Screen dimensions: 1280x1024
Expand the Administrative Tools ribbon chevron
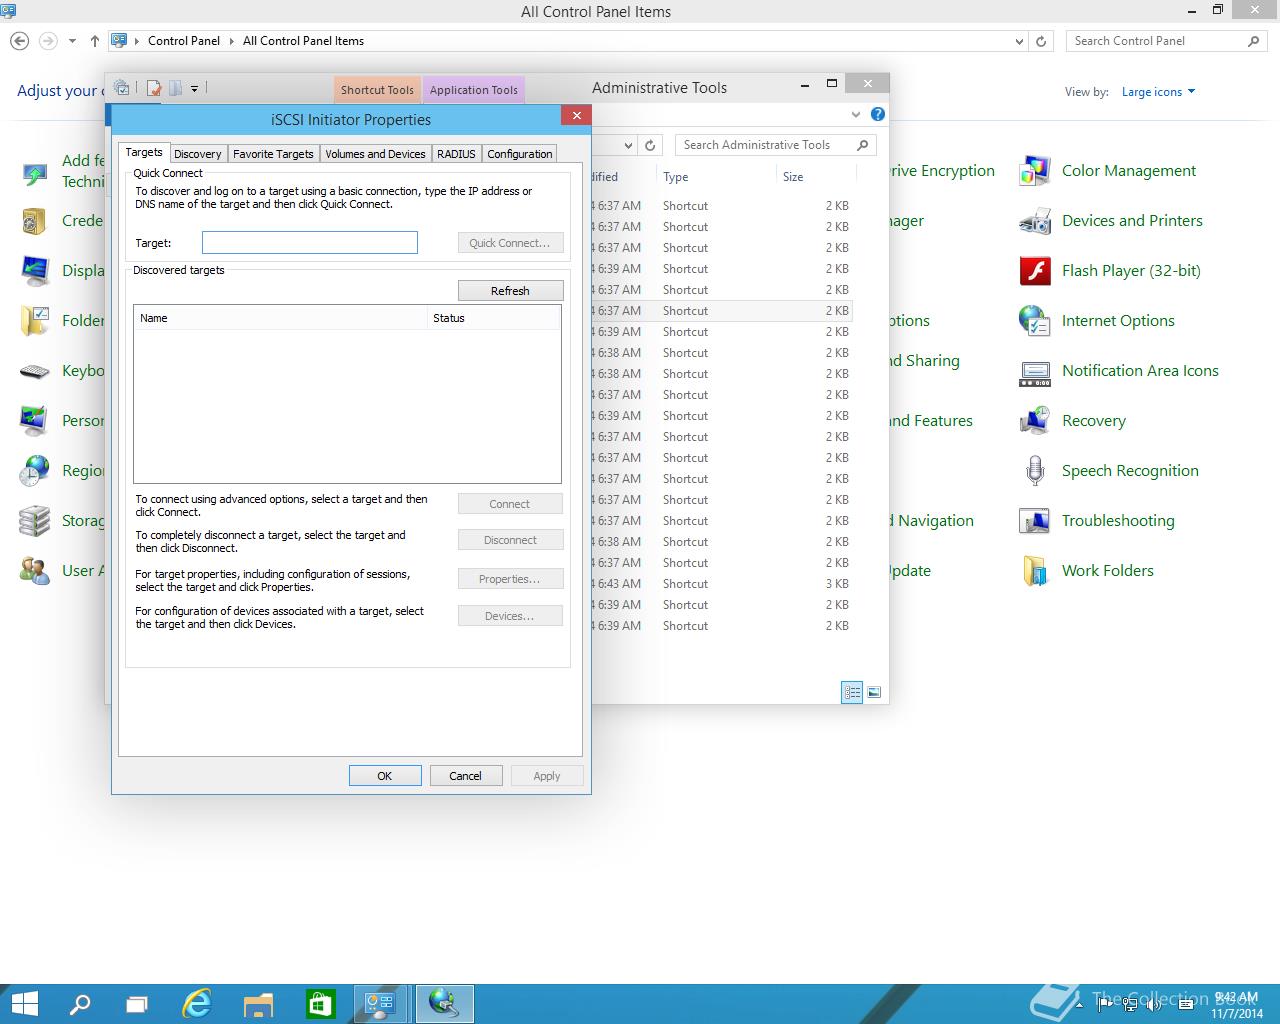tap(856, 114)
